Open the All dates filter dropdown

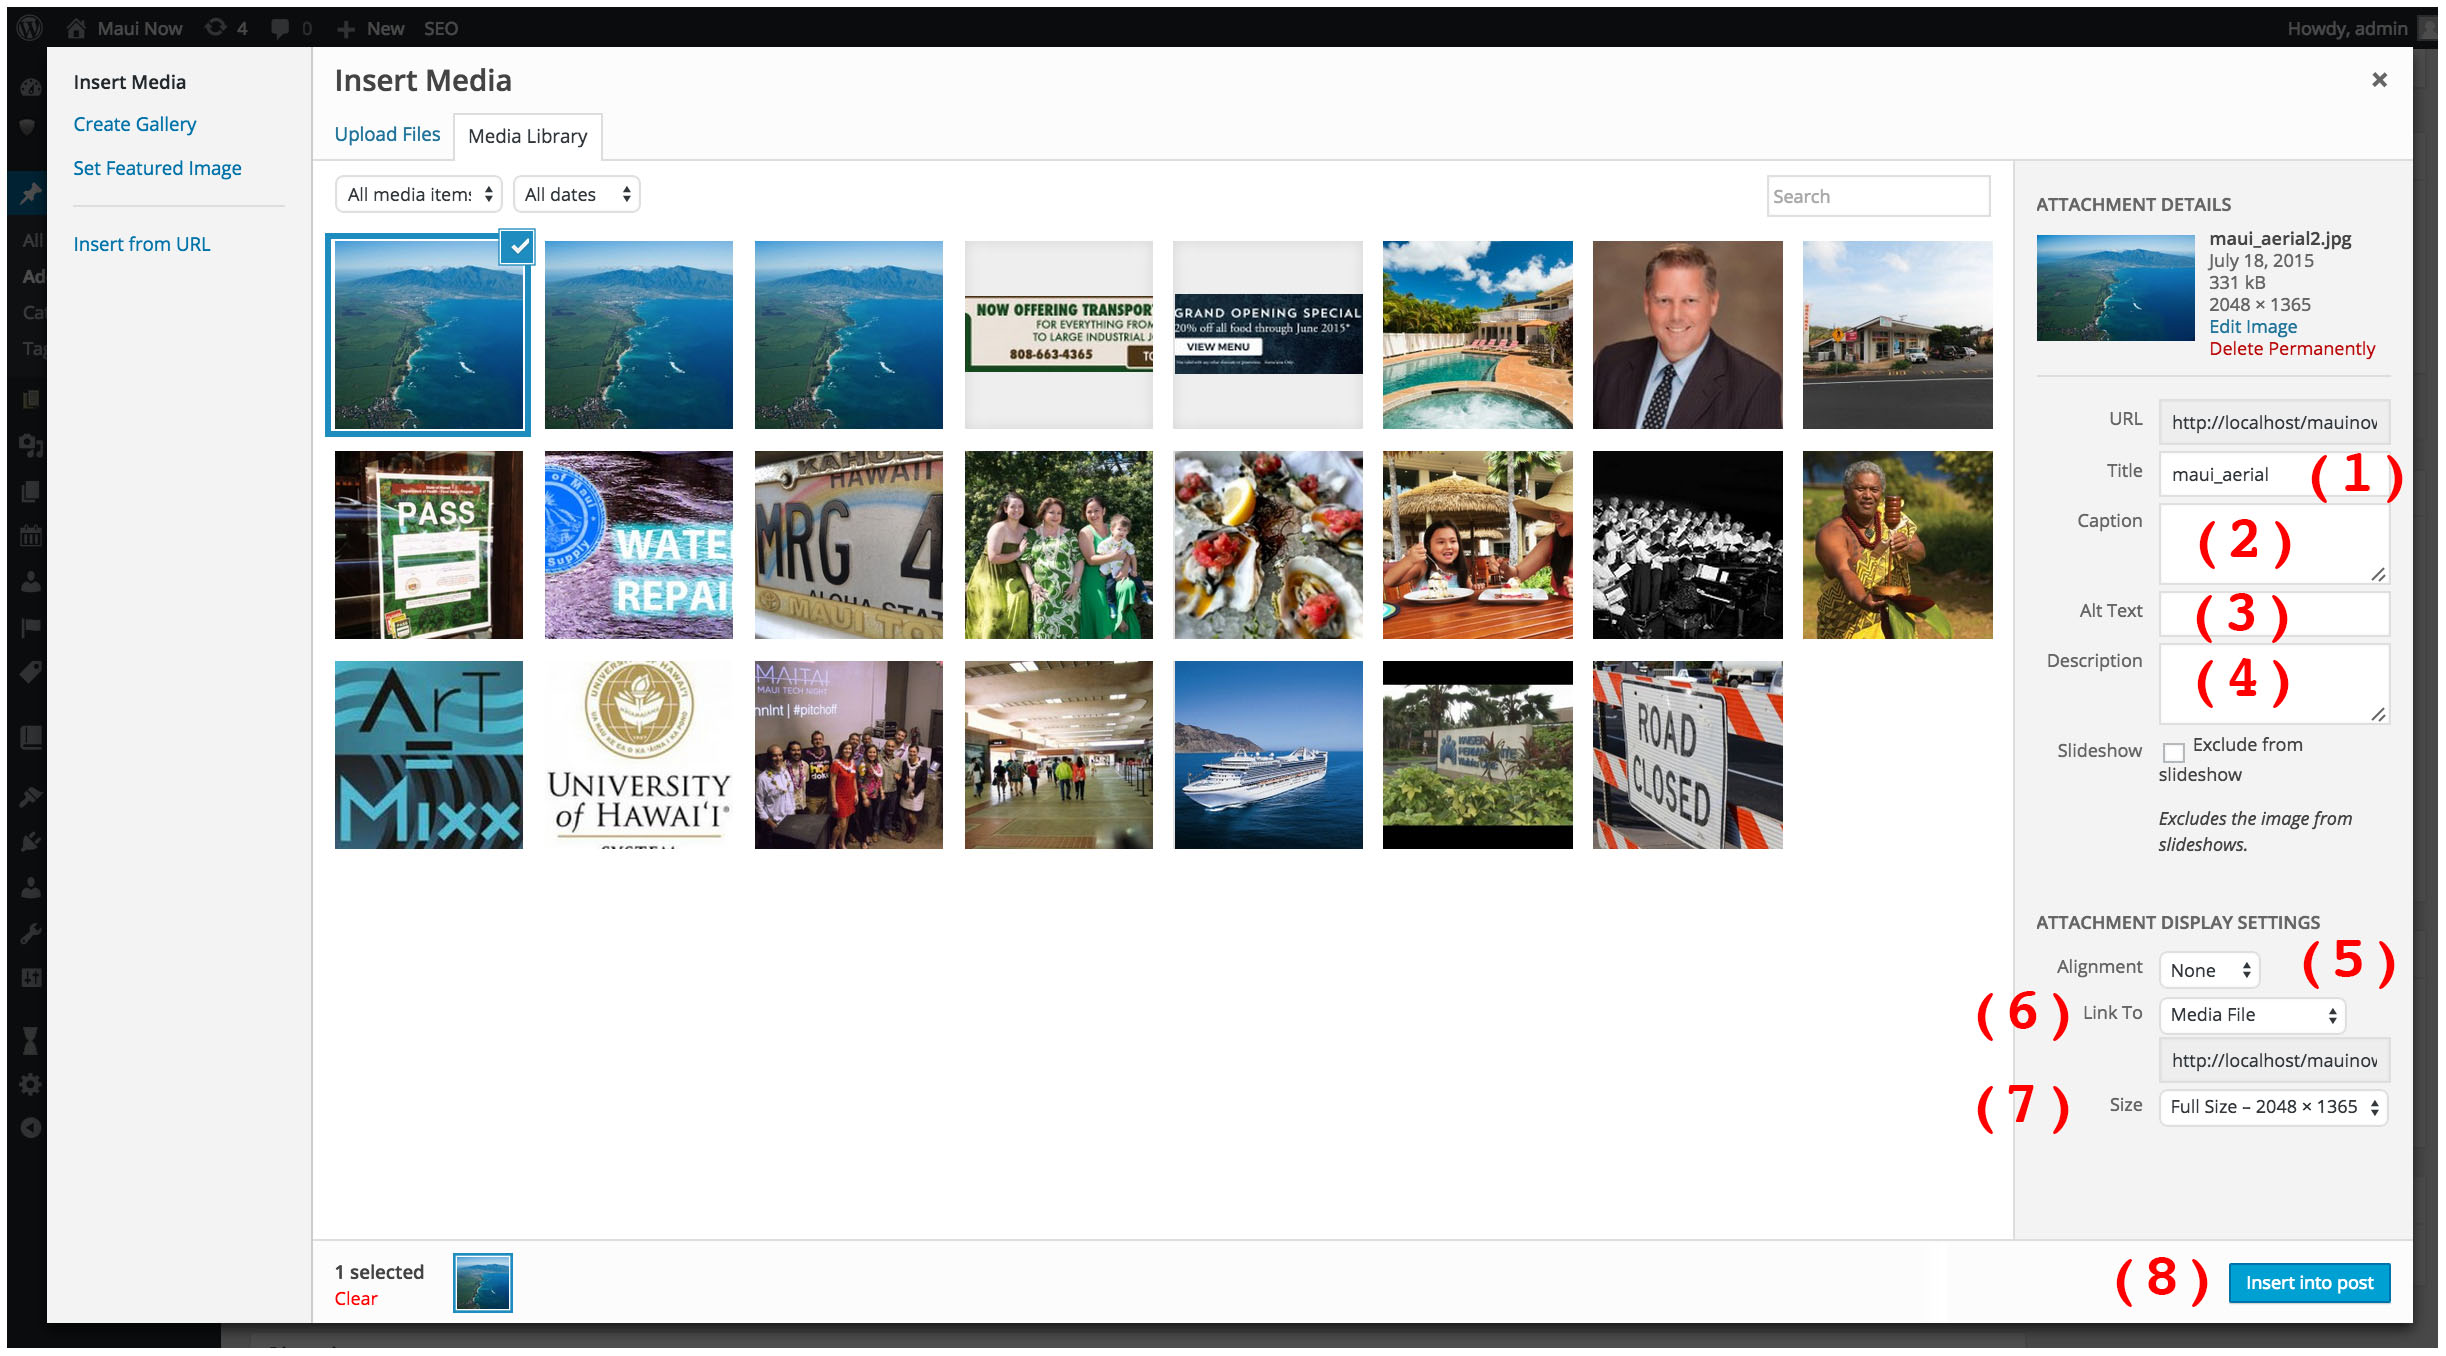577,195
